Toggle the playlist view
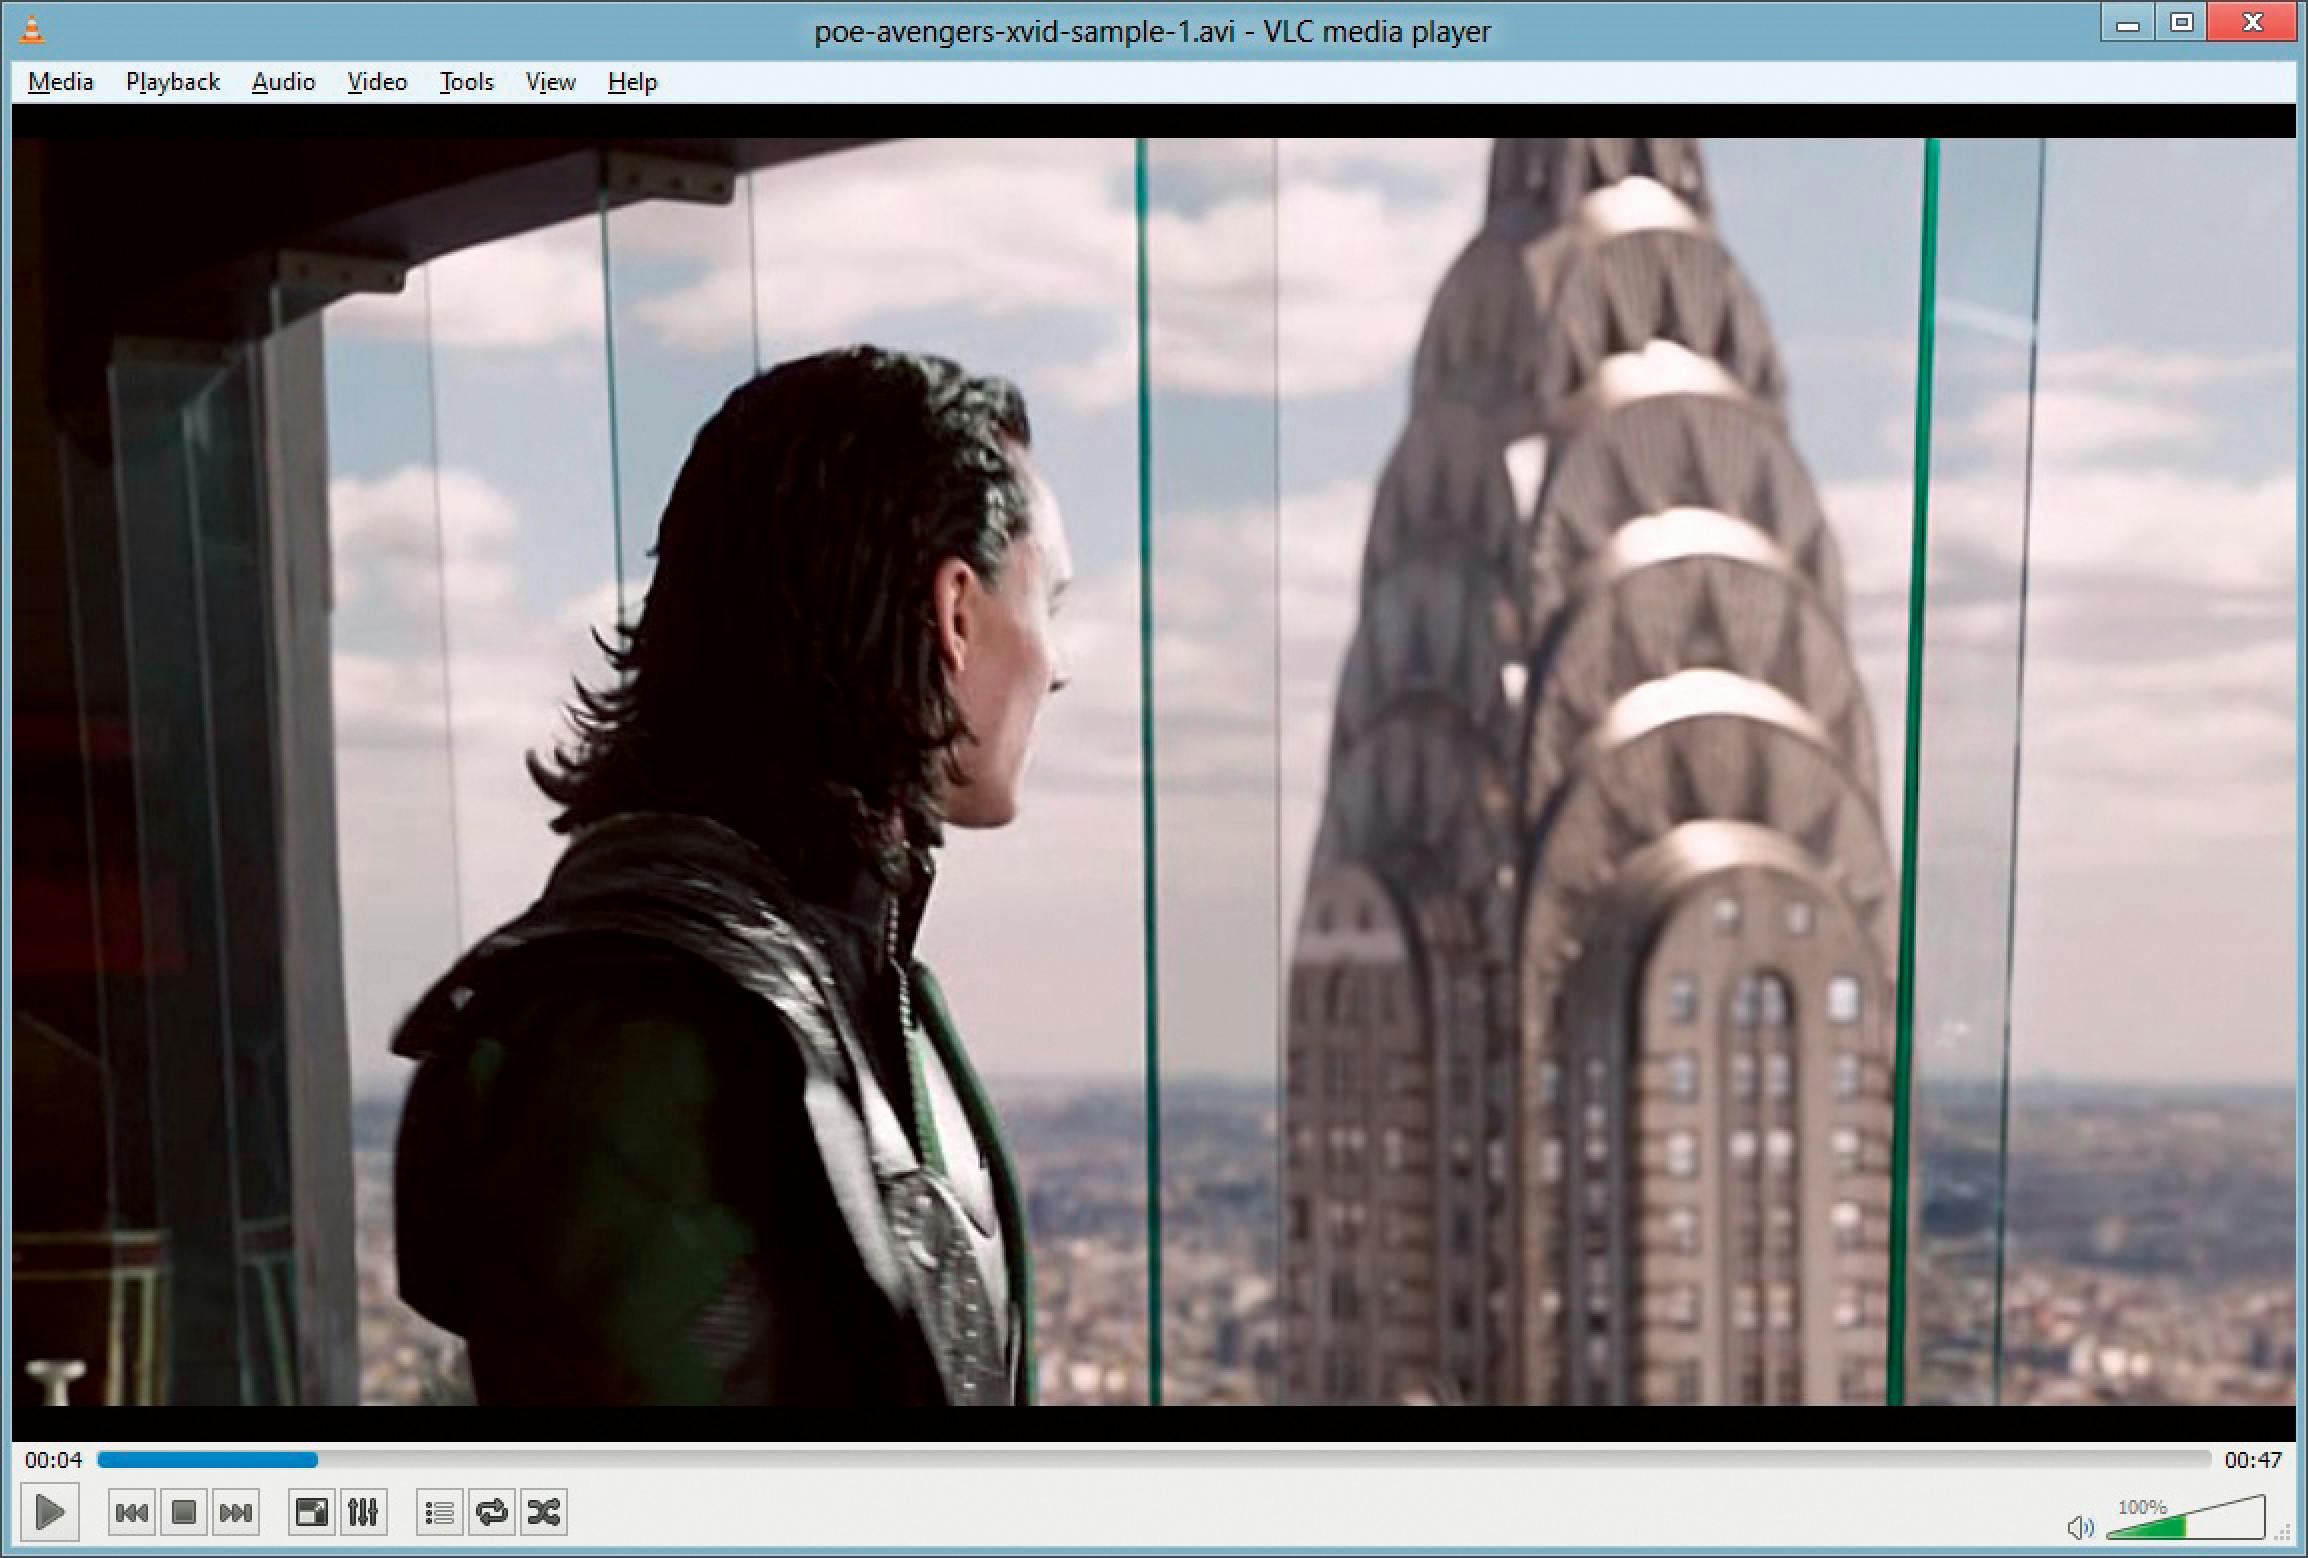The width and height of the screenshot is (2308, 1558). click(439, 1512)
